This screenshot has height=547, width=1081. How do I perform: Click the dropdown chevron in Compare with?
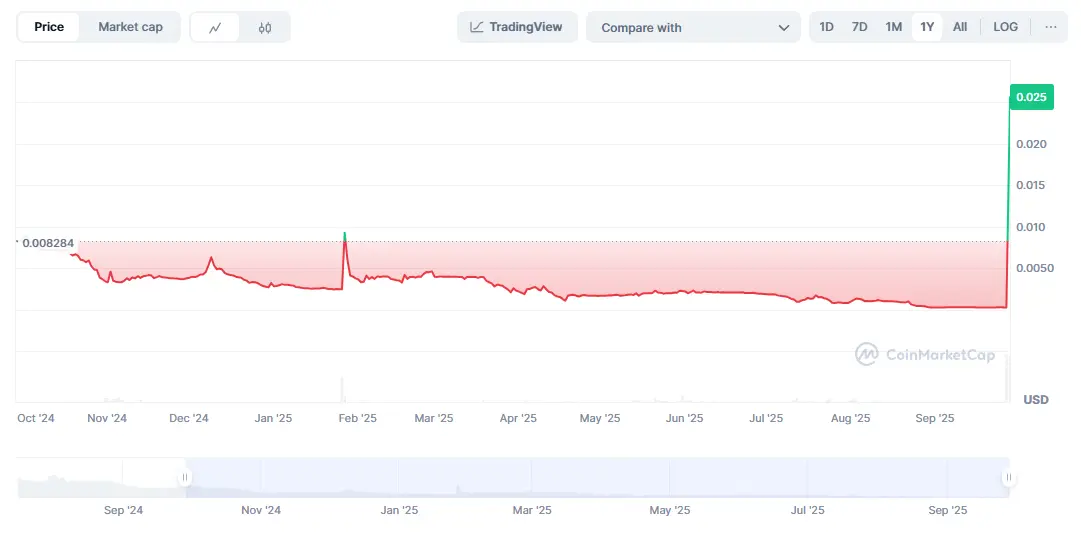click(x=783, y=28)
